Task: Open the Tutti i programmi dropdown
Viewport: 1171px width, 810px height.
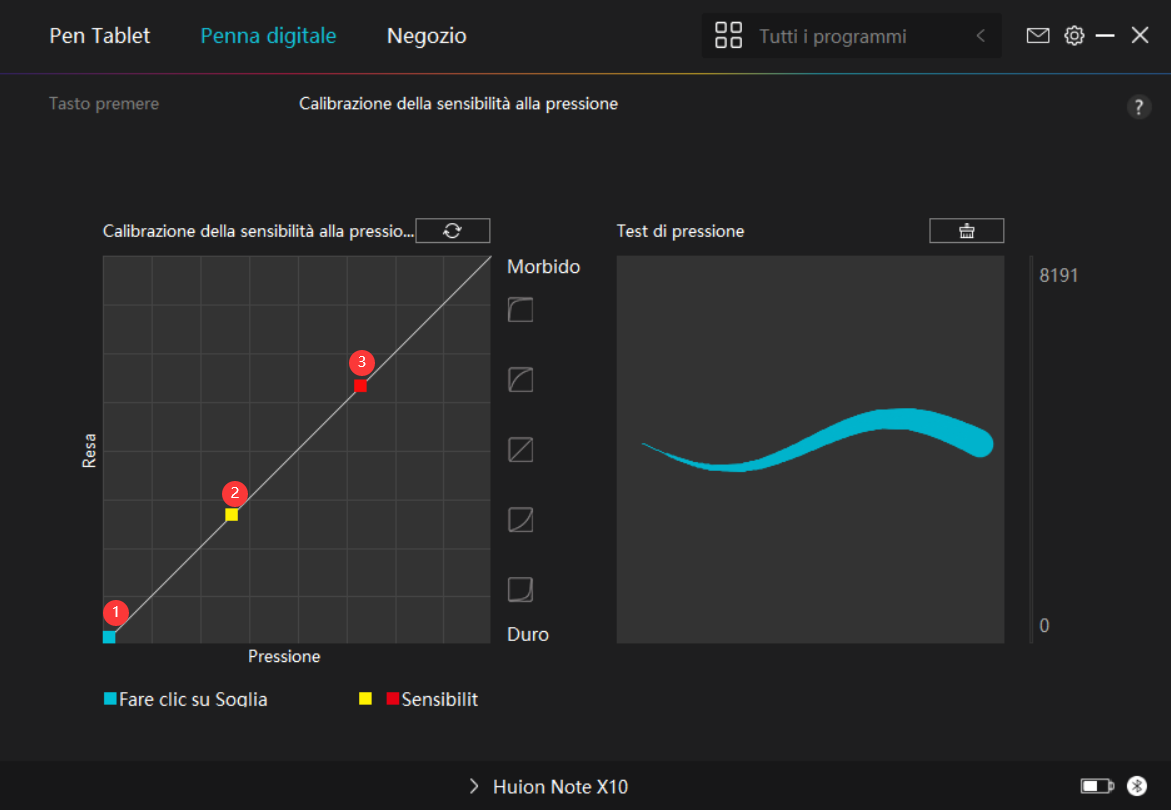Action: coord(832,37)
